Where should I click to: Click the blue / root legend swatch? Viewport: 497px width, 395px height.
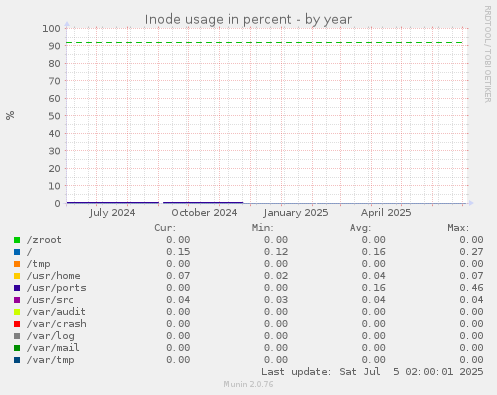pos(17,252)
